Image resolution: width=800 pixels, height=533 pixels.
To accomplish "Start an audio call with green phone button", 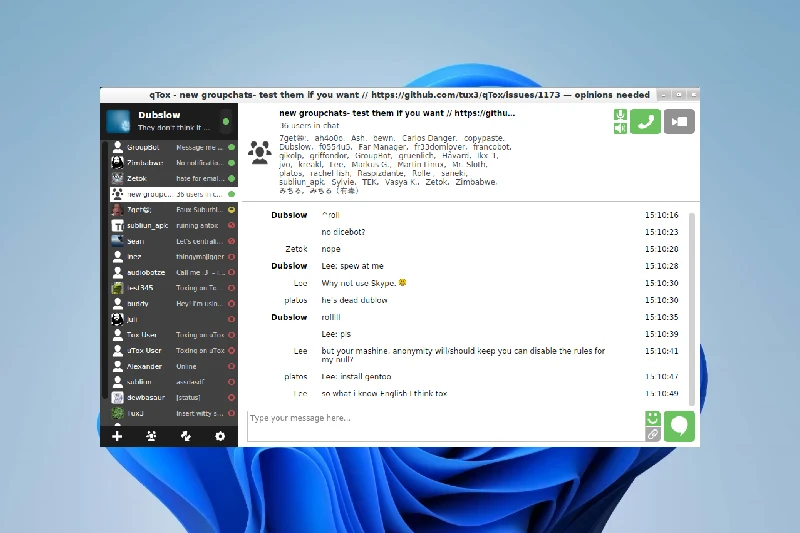I will 645,121.
